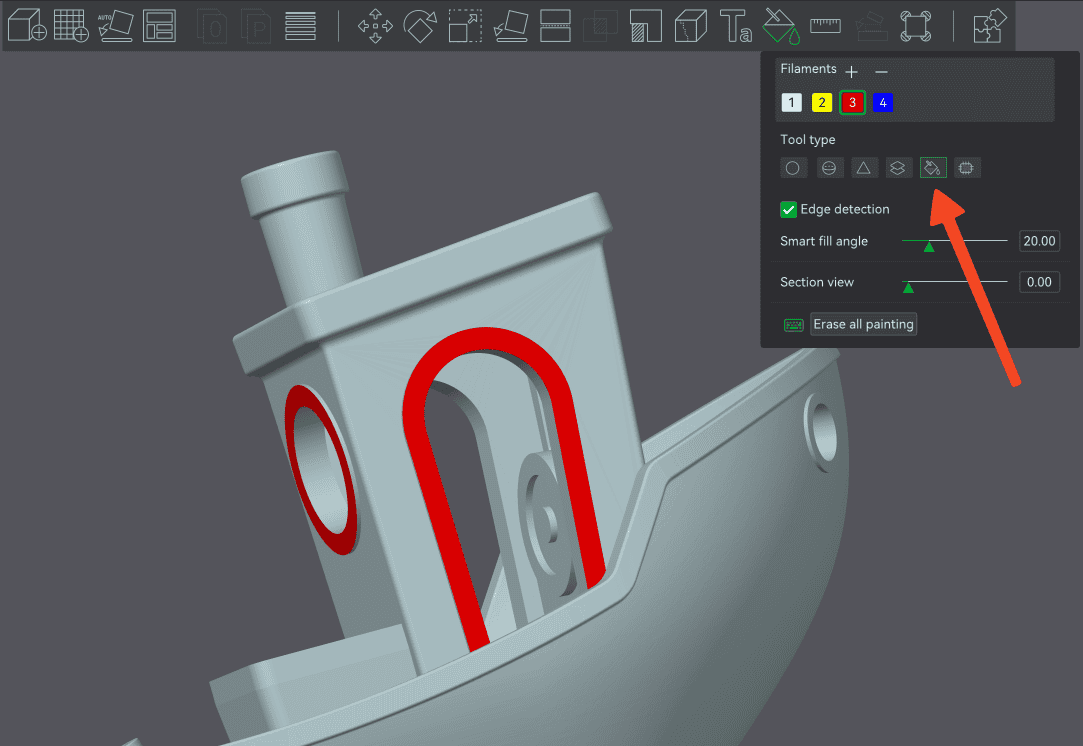Select the Gap fill tool type
This screenshot has height=746, width=1083.
pos(967,168)
